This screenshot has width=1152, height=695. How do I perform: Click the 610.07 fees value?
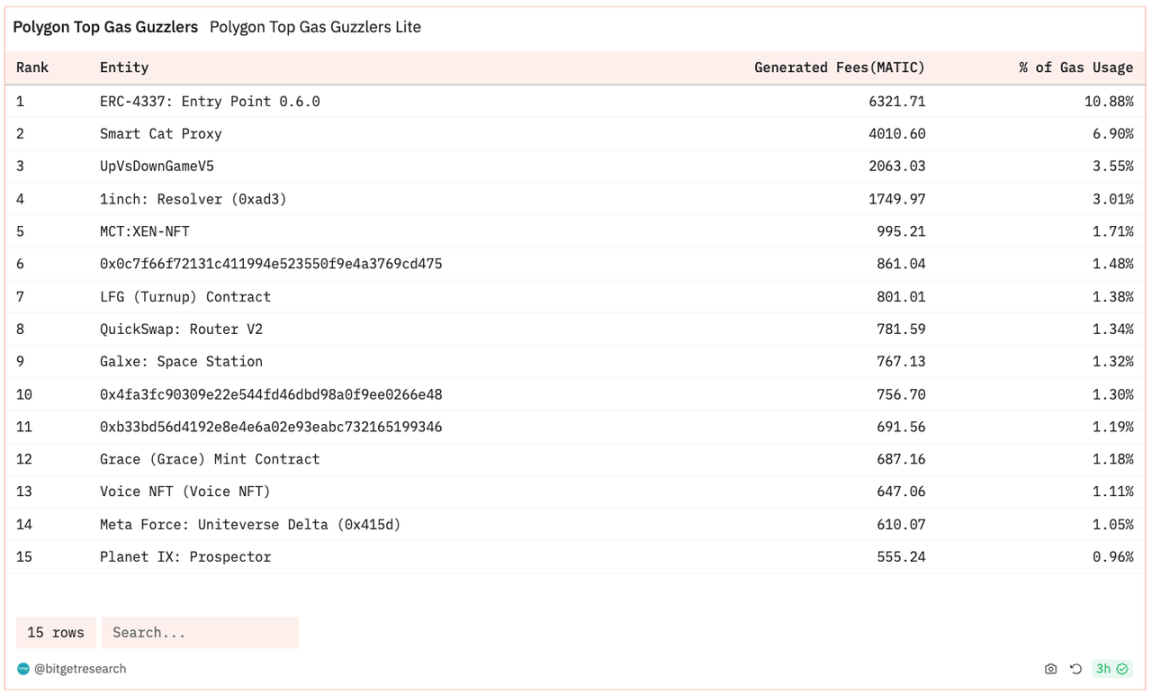click(901, 525)
